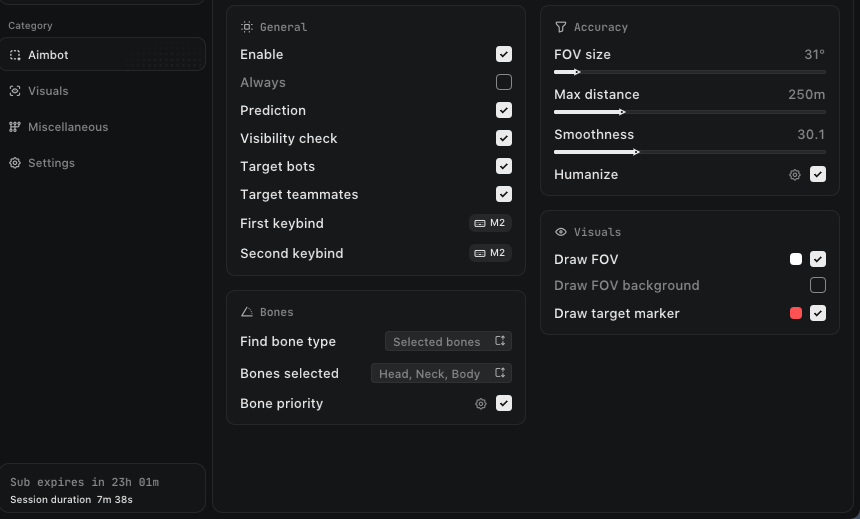Enable the Always checkbox
860x519 pixels.
point(503,82)
